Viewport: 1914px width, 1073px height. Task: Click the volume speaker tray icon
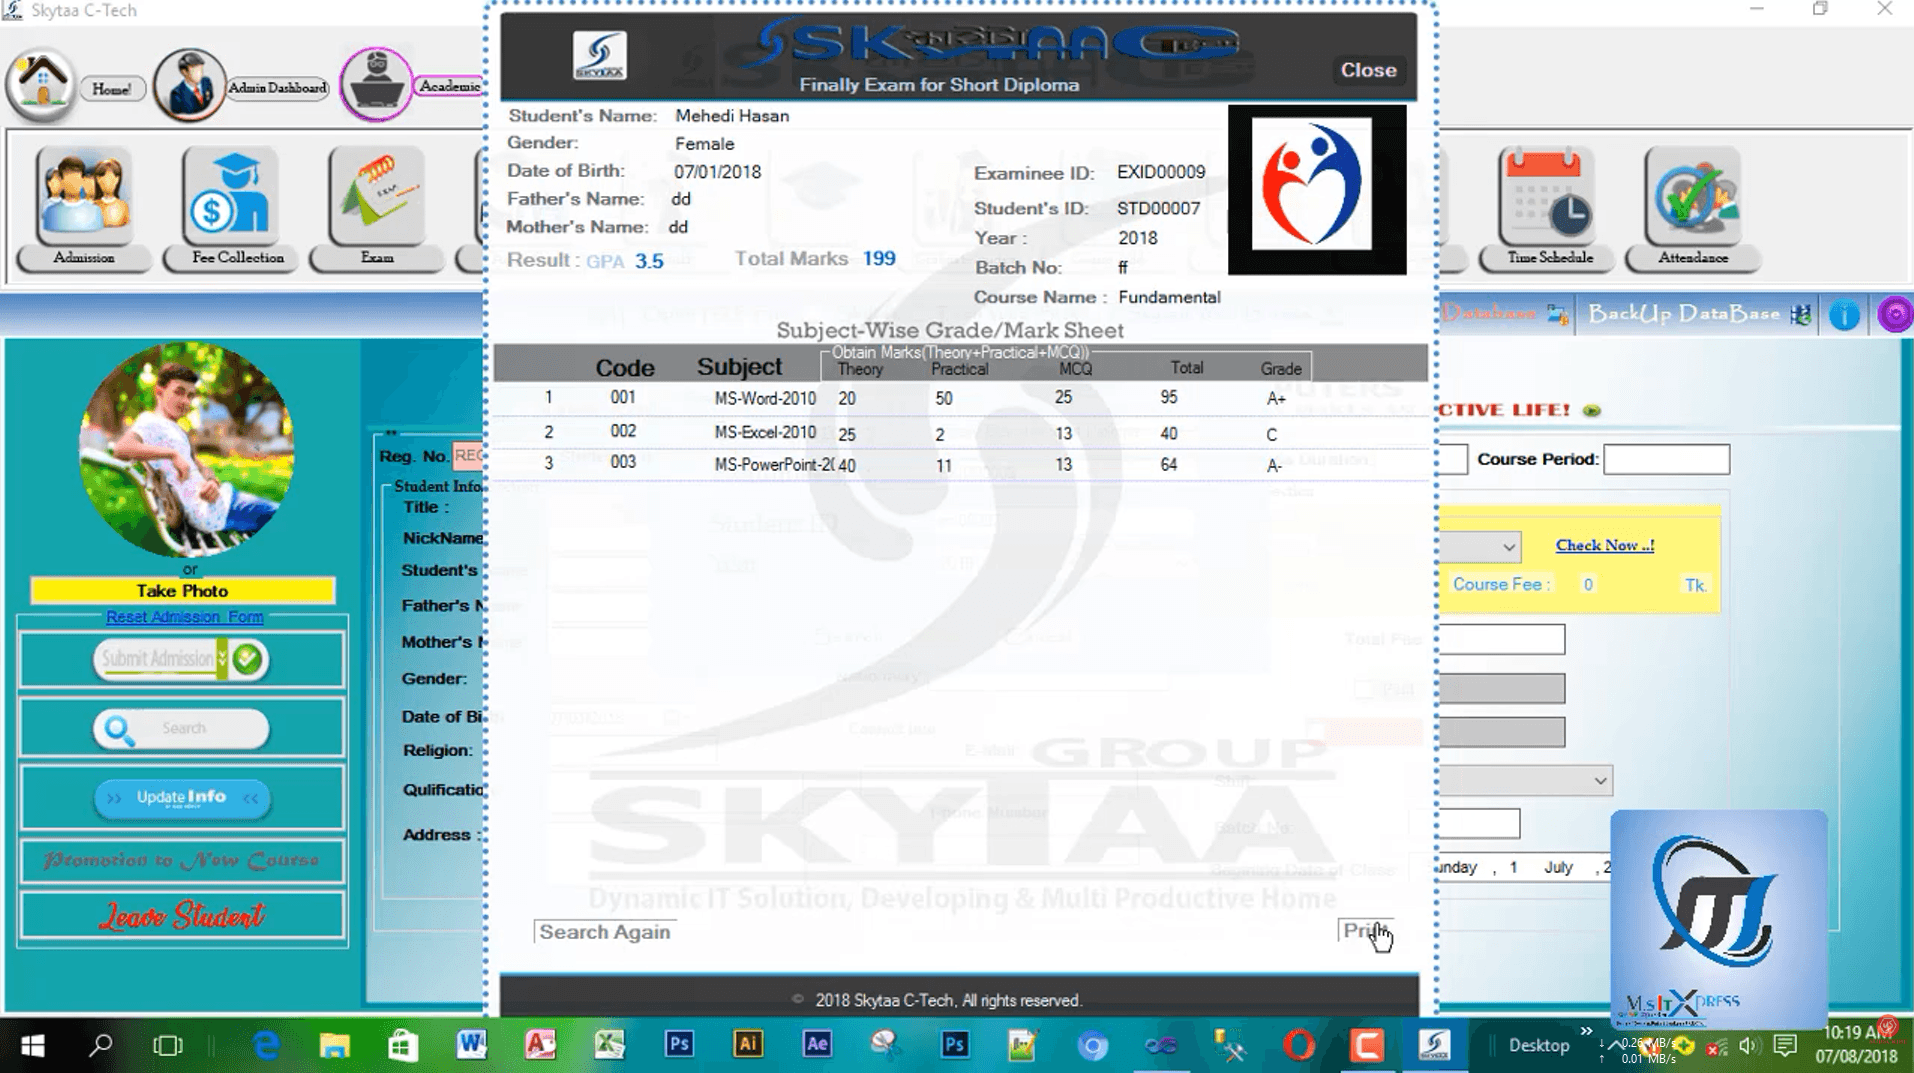(x=1748, y=1047)
